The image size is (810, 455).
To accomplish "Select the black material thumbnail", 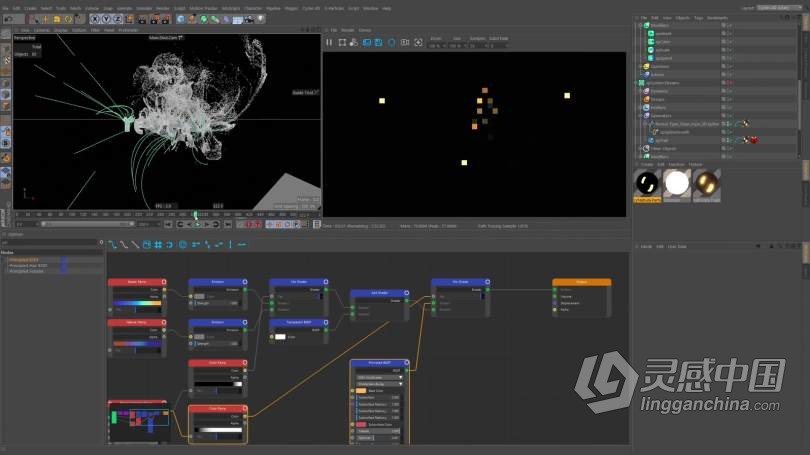I will pos(647,183).
